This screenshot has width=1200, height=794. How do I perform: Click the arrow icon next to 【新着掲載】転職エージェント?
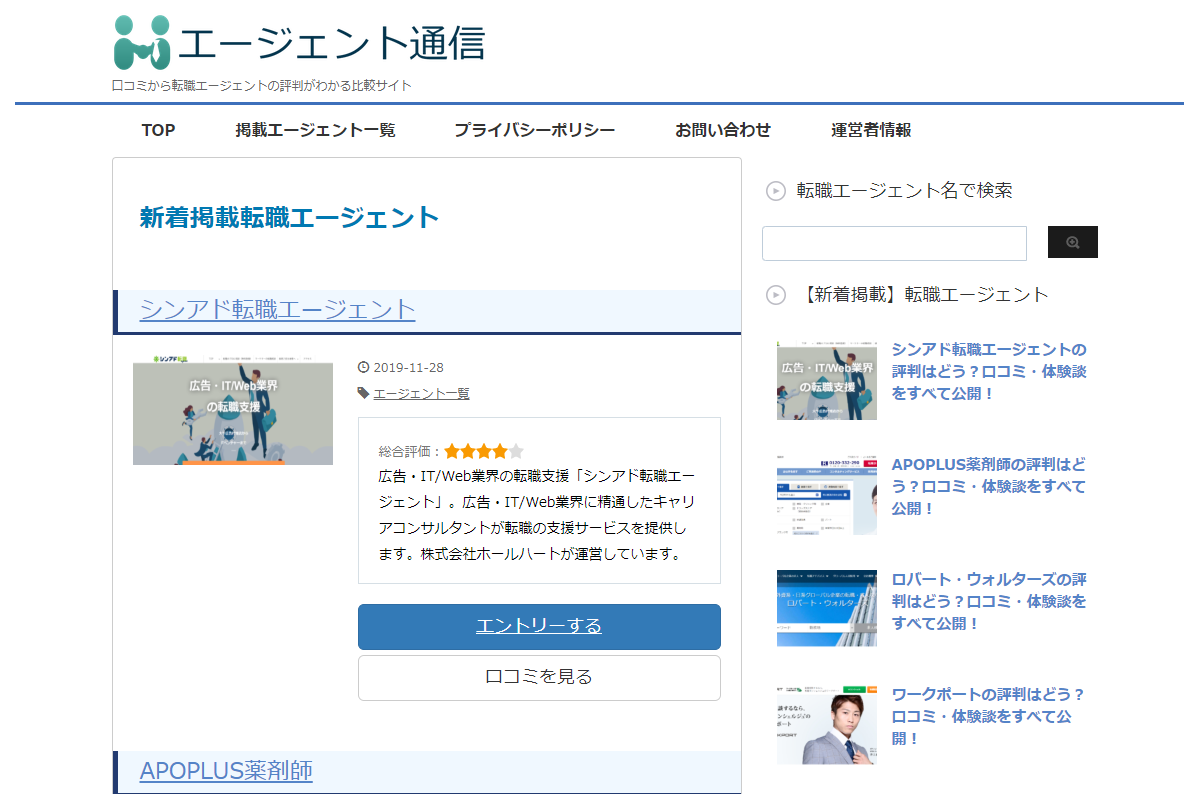pyautogui.click(x=775, y=295)
